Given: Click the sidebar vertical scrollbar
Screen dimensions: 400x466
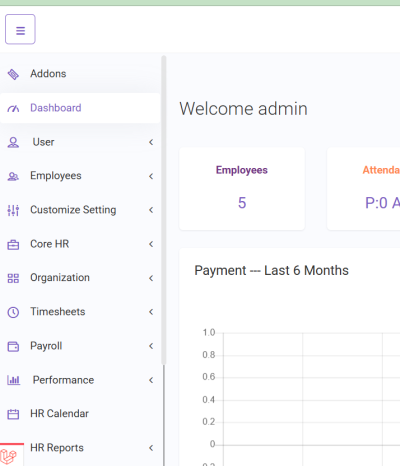Looking at the screenshot, I should 164,210.
